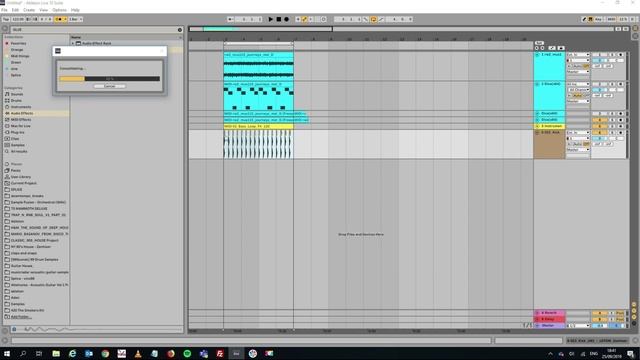Cancel the consolidating progress dialog
This screenshot has height=360, width=640.
pos(110,87)
